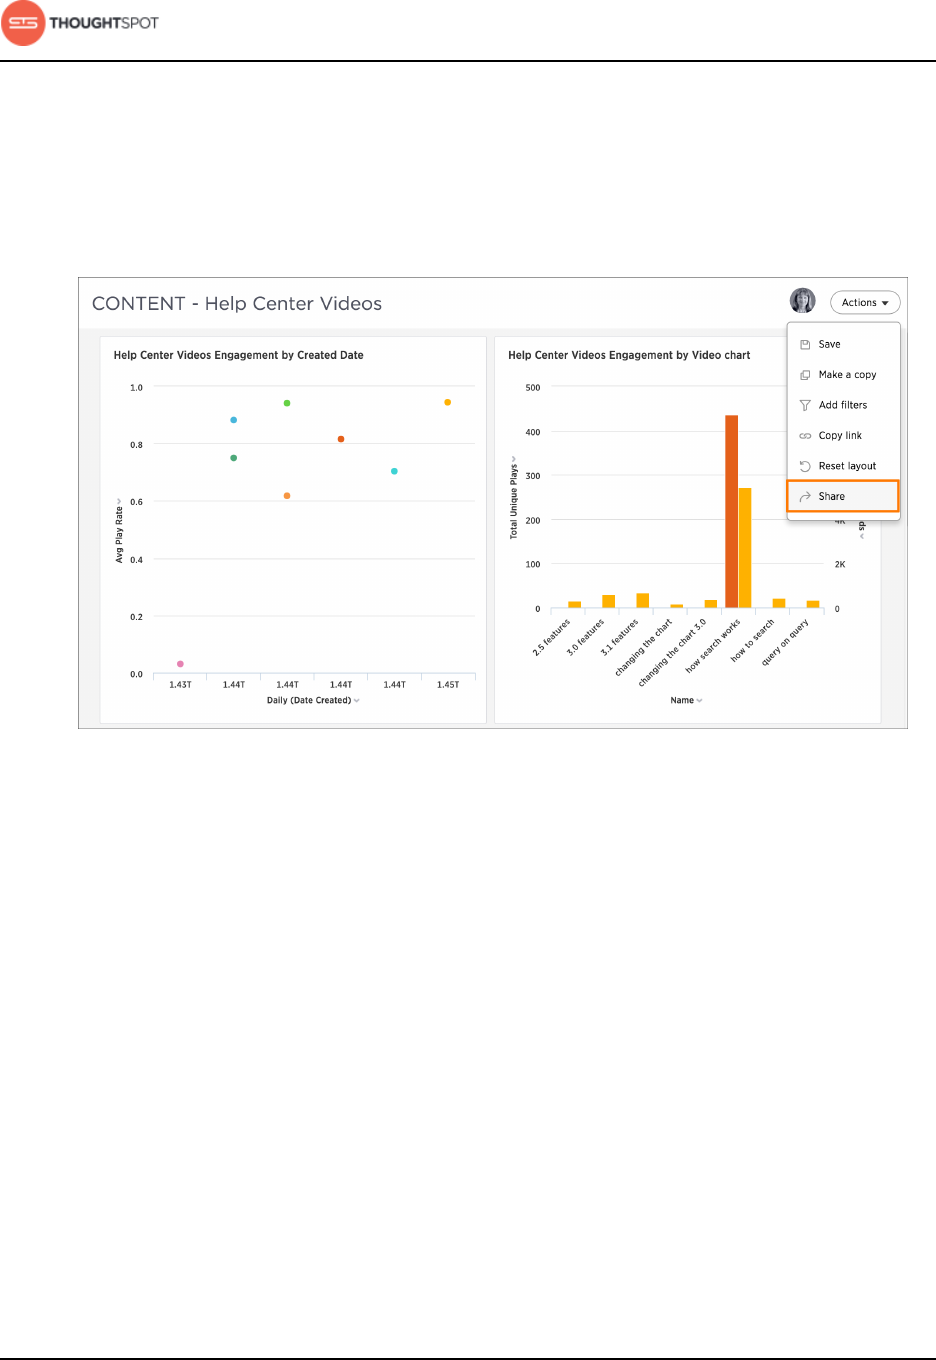The height and width of the screenshot is (1360, 936).
Task: Click the 3.0 features bar
Action: [x=609, y=601]
